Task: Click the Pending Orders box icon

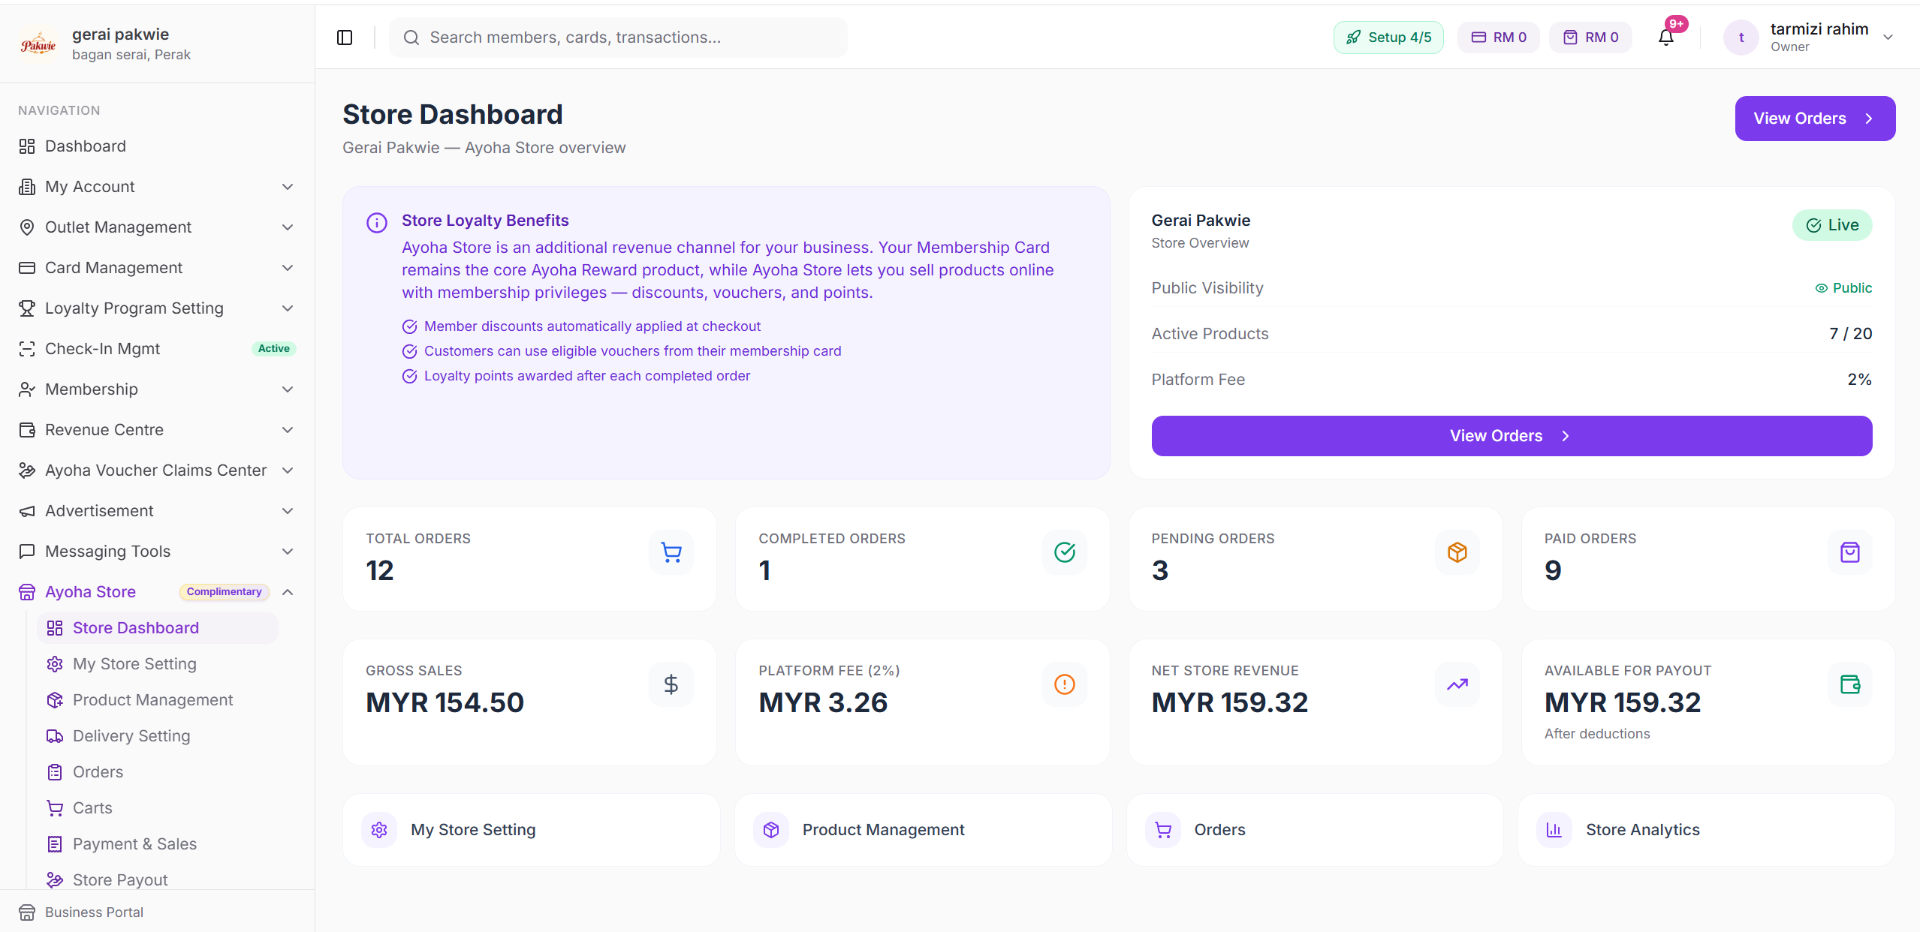Action: tap(1458, 552)
